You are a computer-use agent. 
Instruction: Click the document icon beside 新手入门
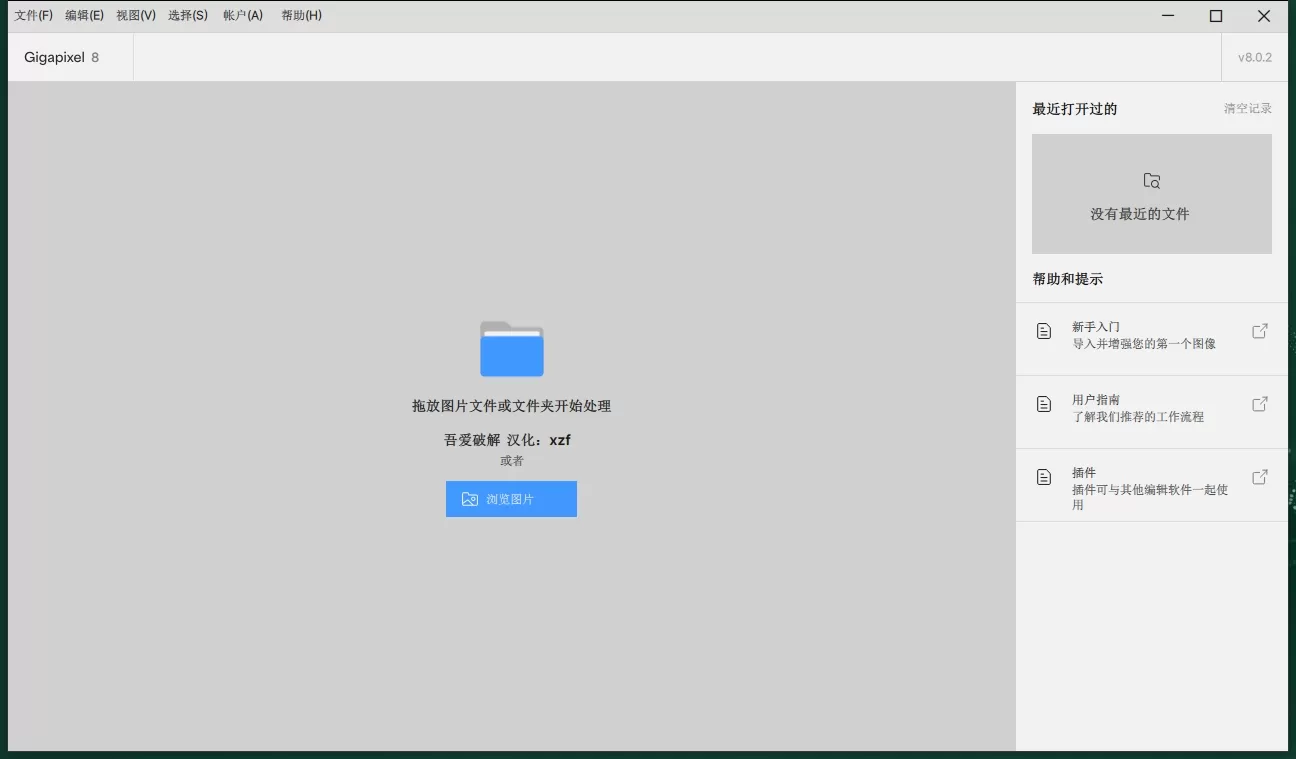tap(1044, 331)
